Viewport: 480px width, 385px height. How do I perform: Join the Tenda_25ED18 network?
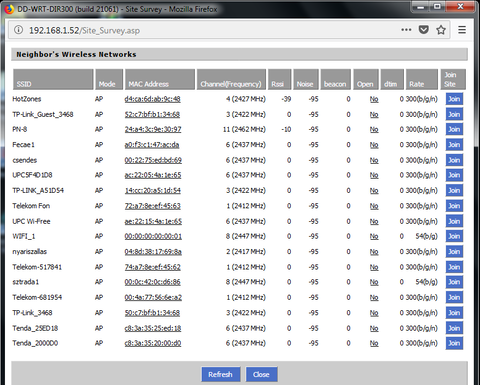(454, 328)
